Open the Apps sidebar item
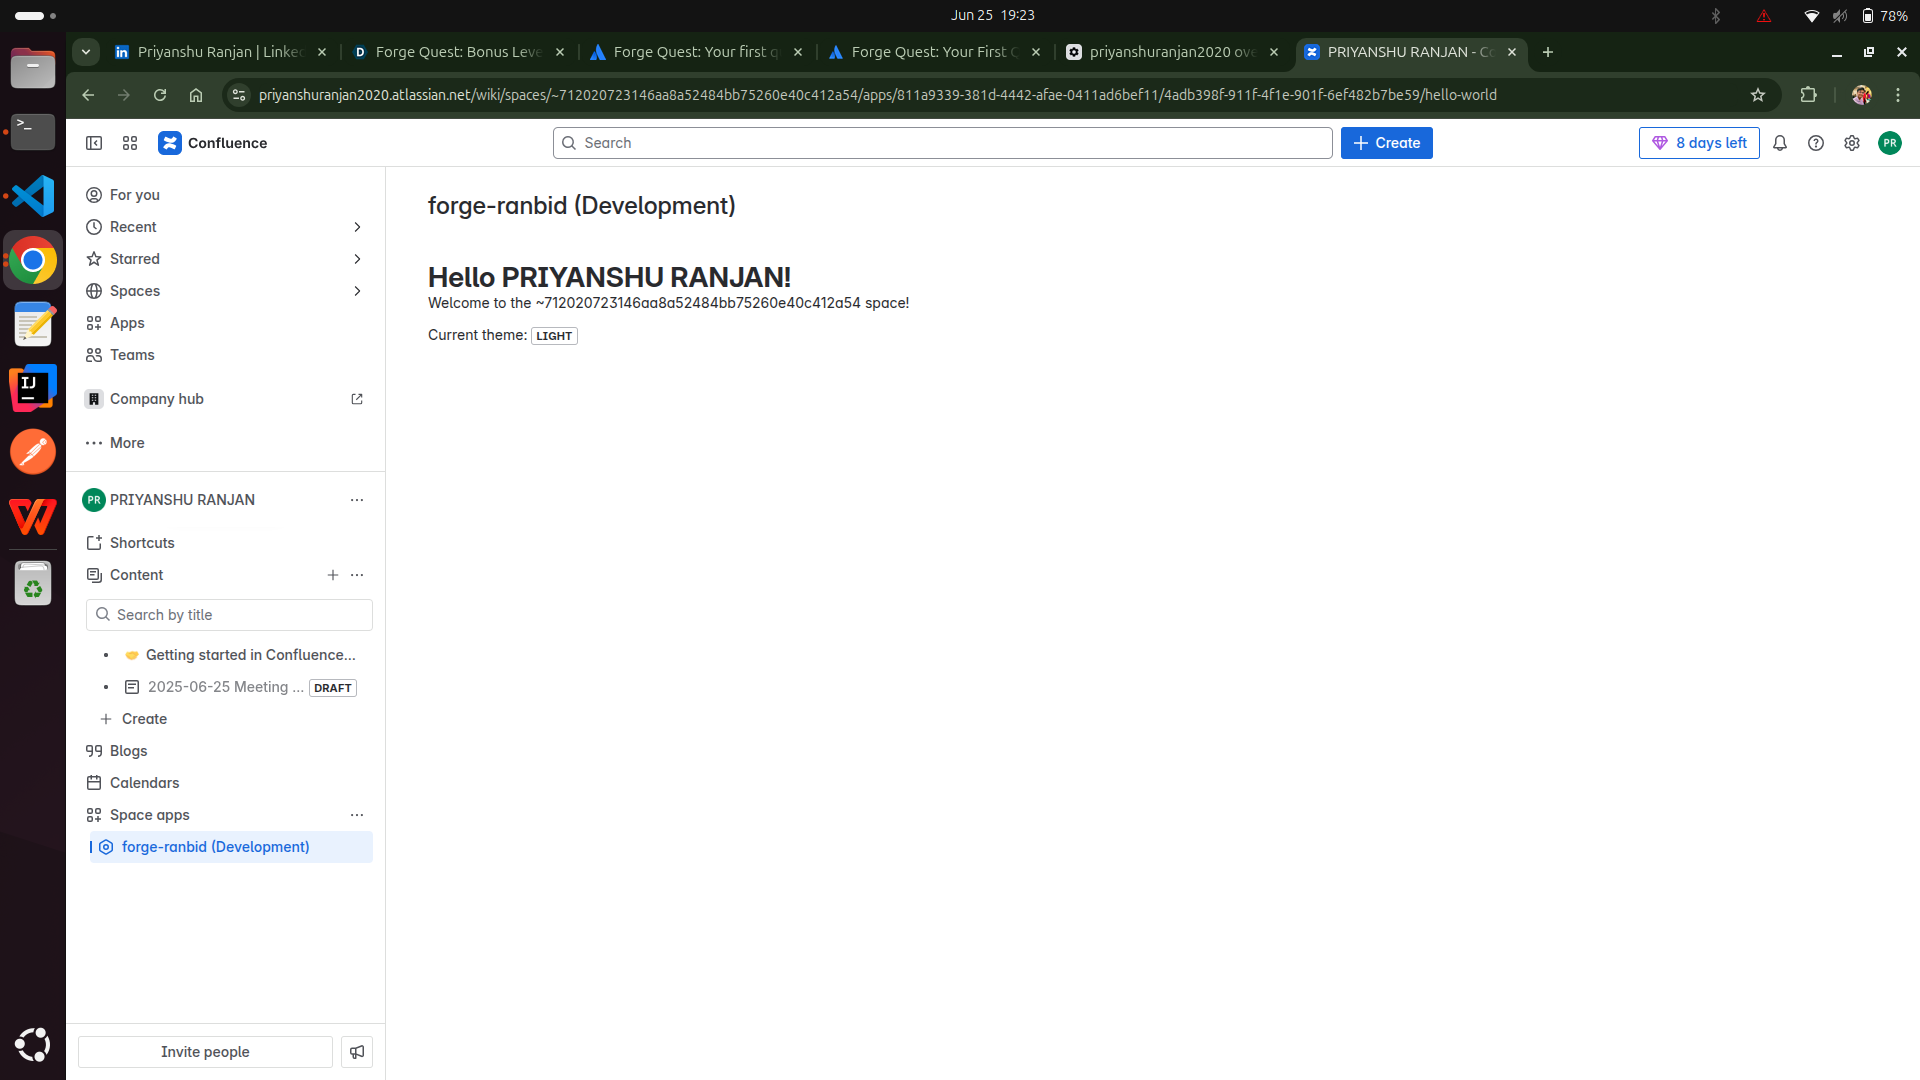 coord(127,323)
